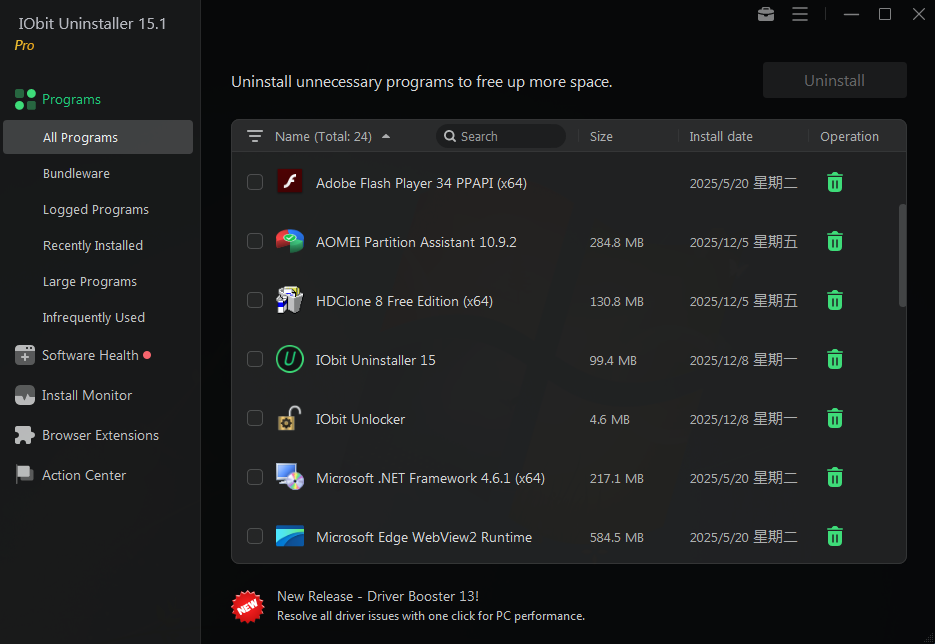Check the Adobe Flash Player 34 PPAPI checkbox
Viewport: 935px width, 644px height.
(255, 182)
